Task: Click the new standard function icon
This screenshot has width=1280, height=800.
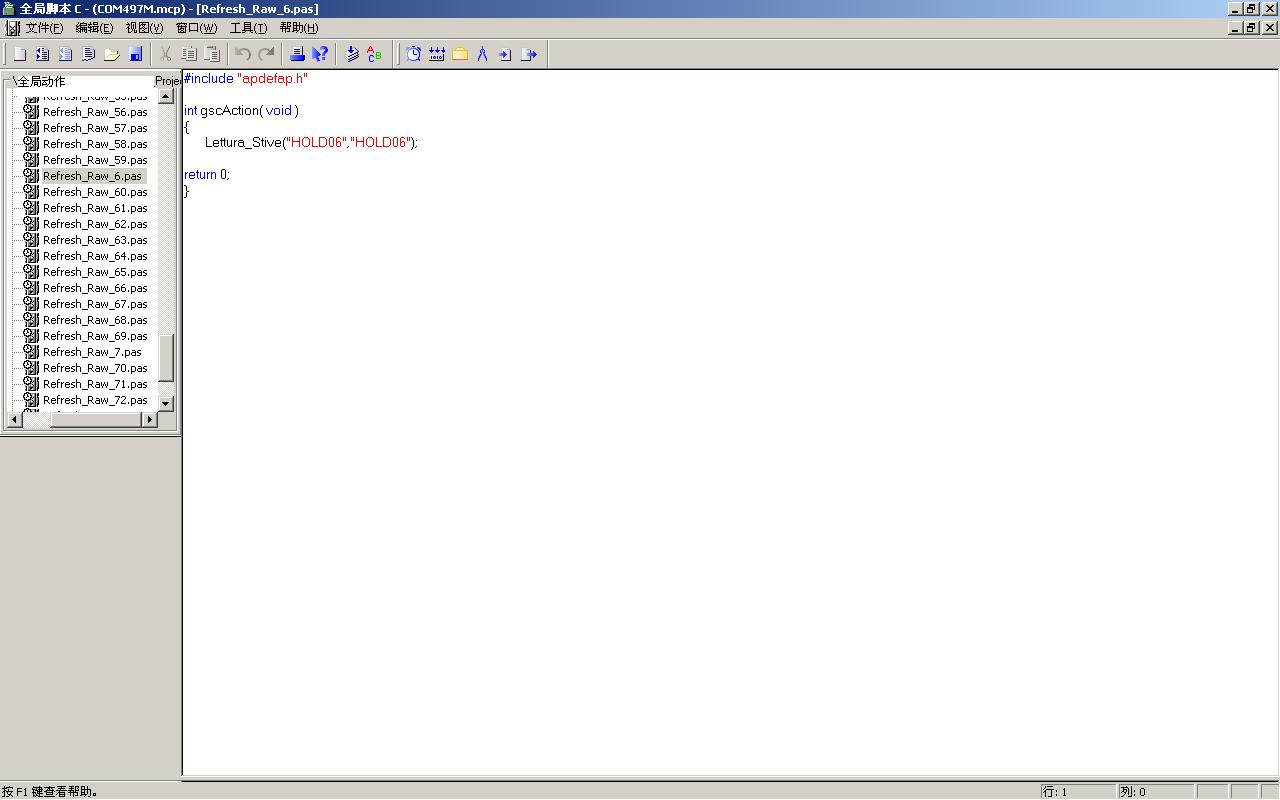Action: click(65, 54)
